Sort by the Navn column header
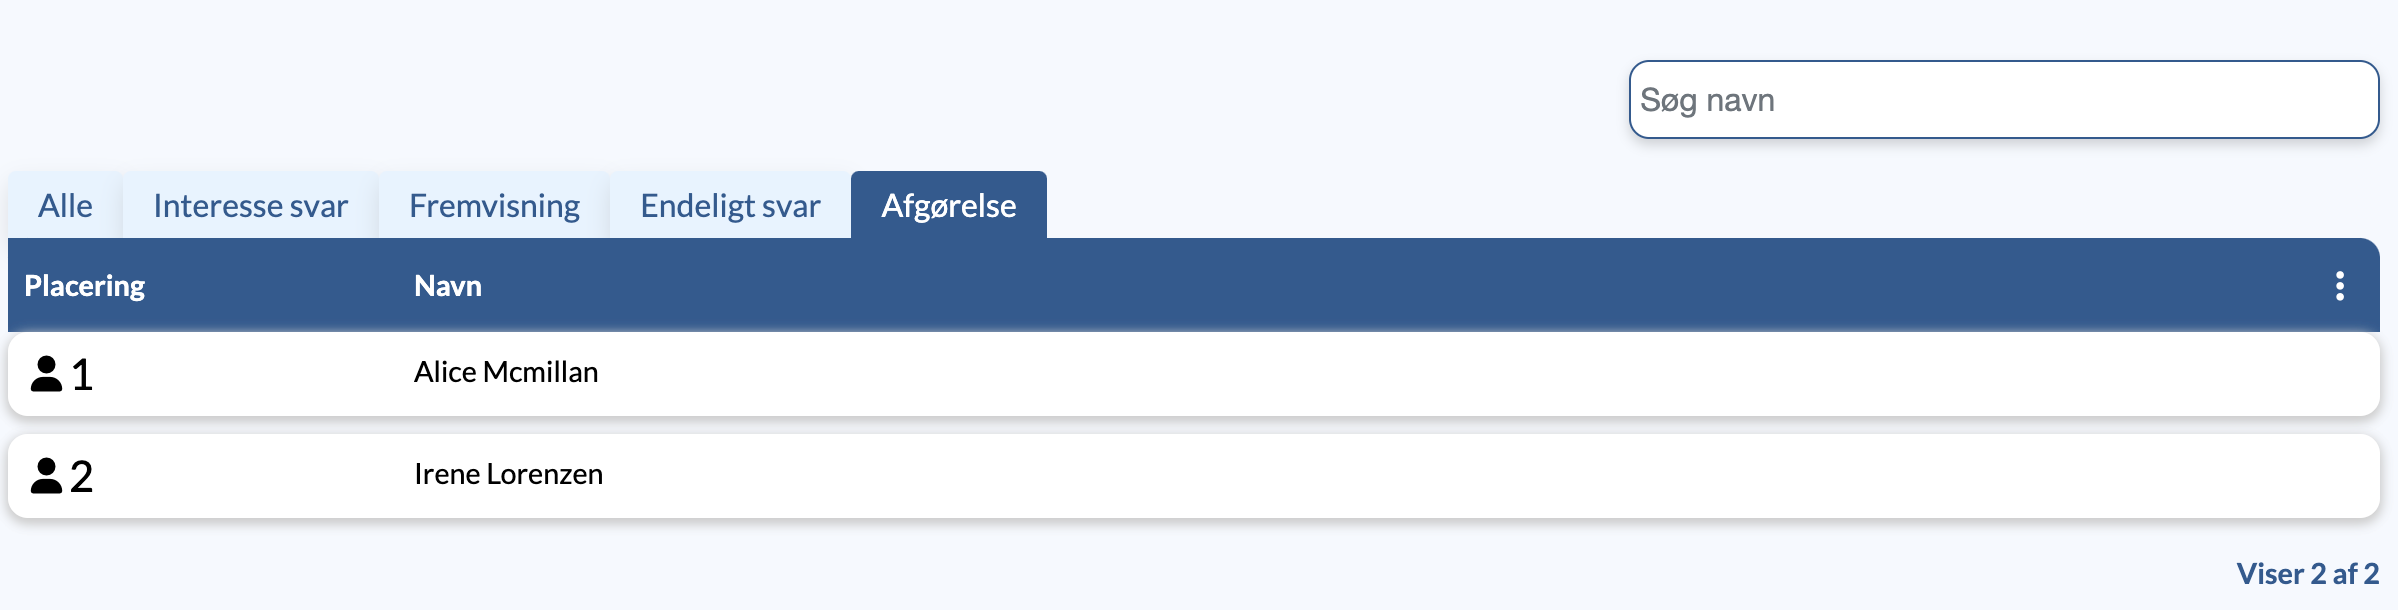The image size is (2398, 610). tap(448, 286)
